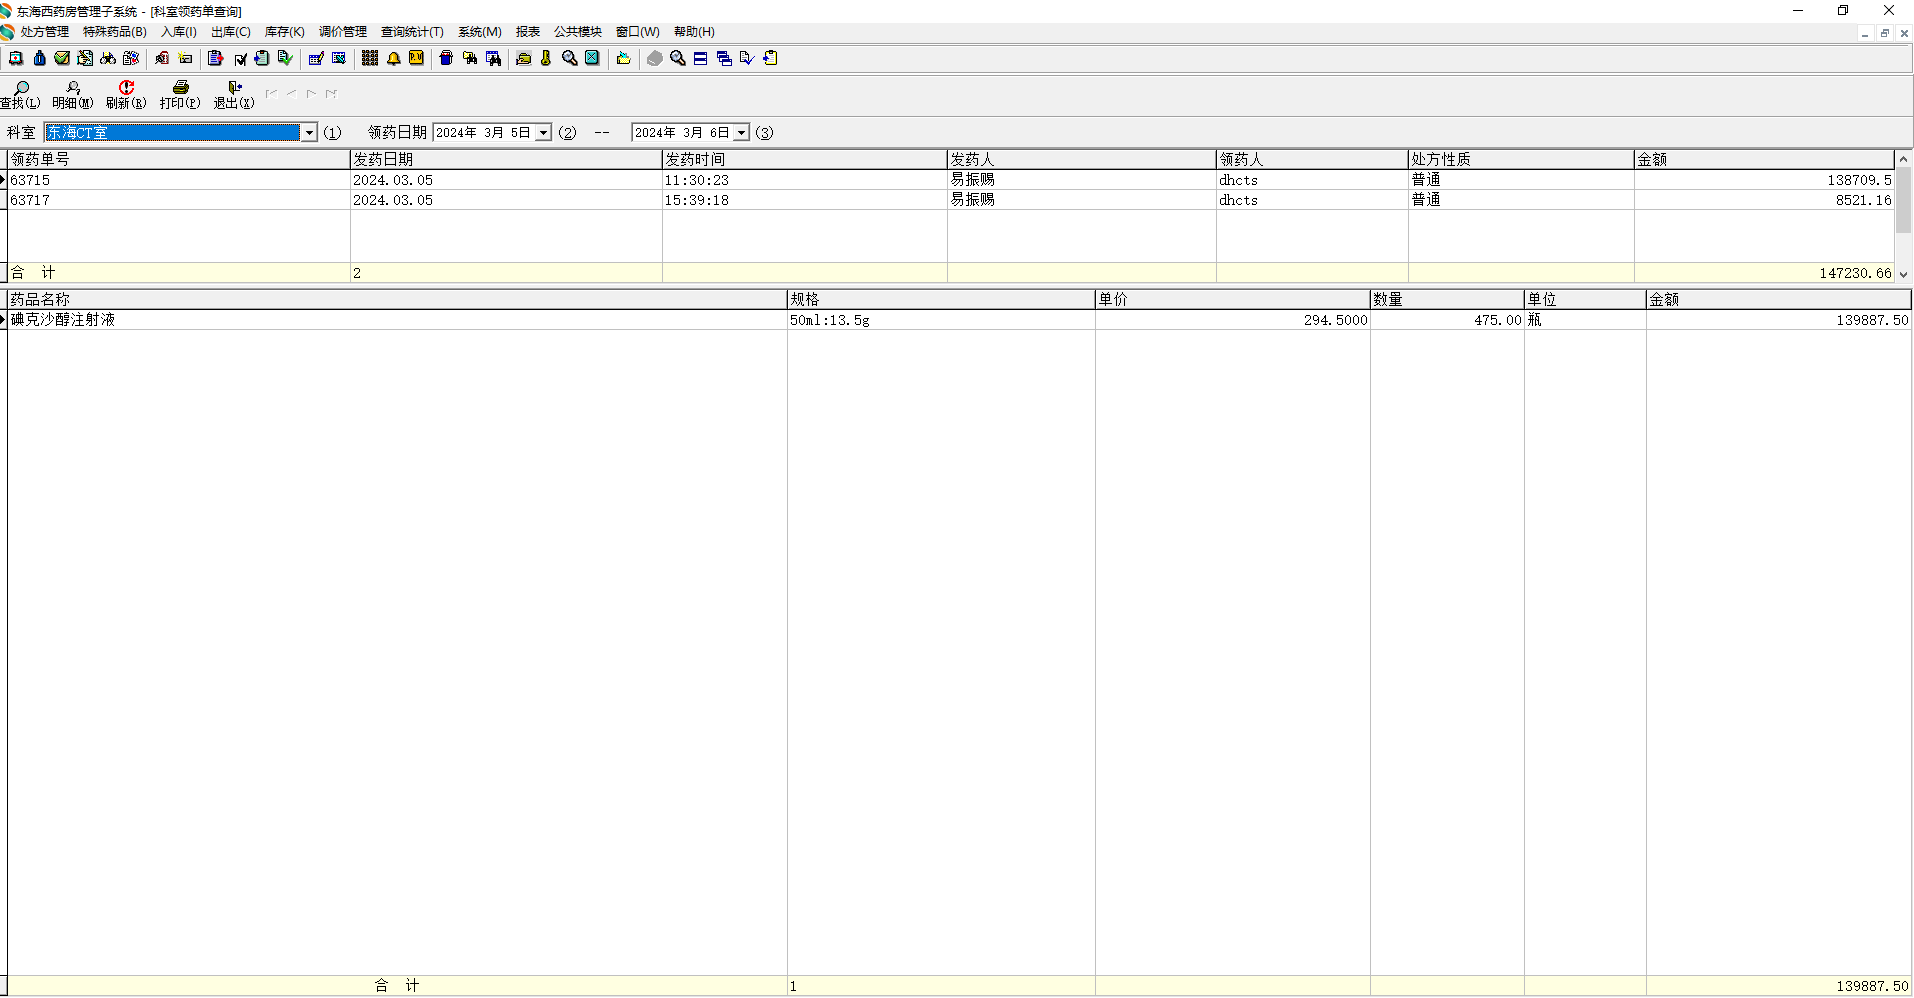Select requisition row 63715

click(950, 180)
